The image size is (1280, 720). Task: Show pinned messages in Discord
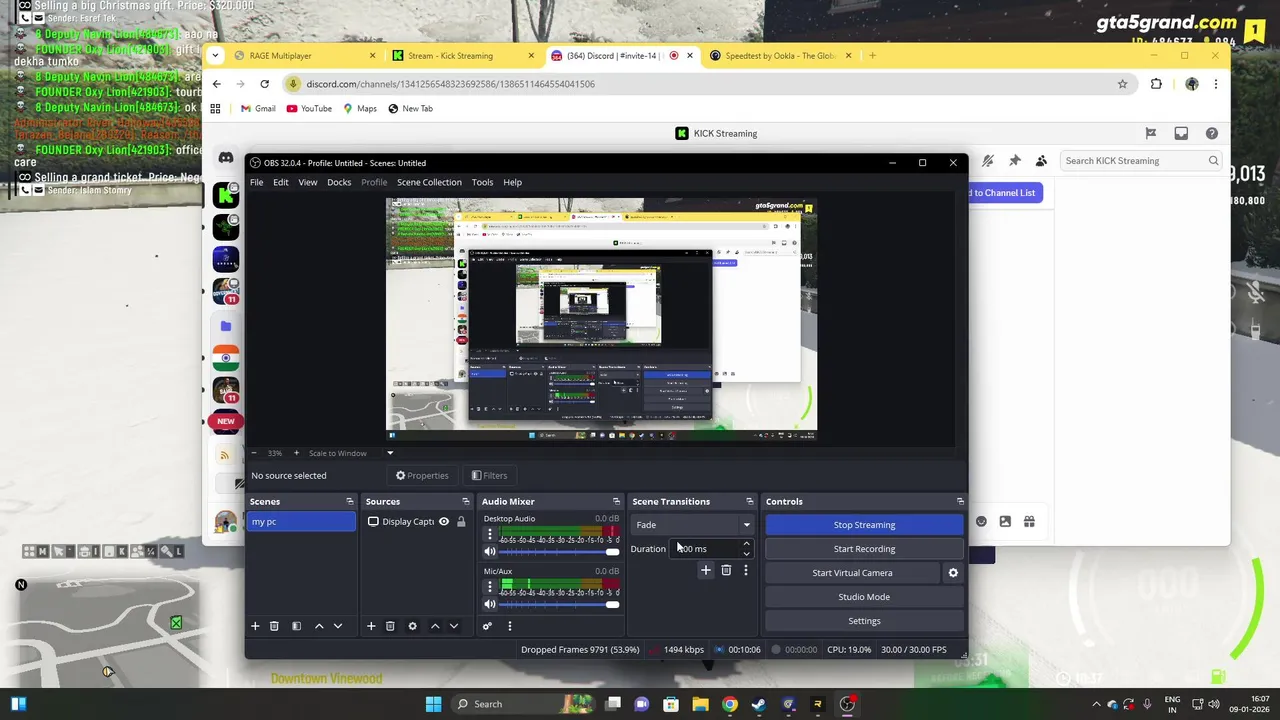coord(1014,160)
